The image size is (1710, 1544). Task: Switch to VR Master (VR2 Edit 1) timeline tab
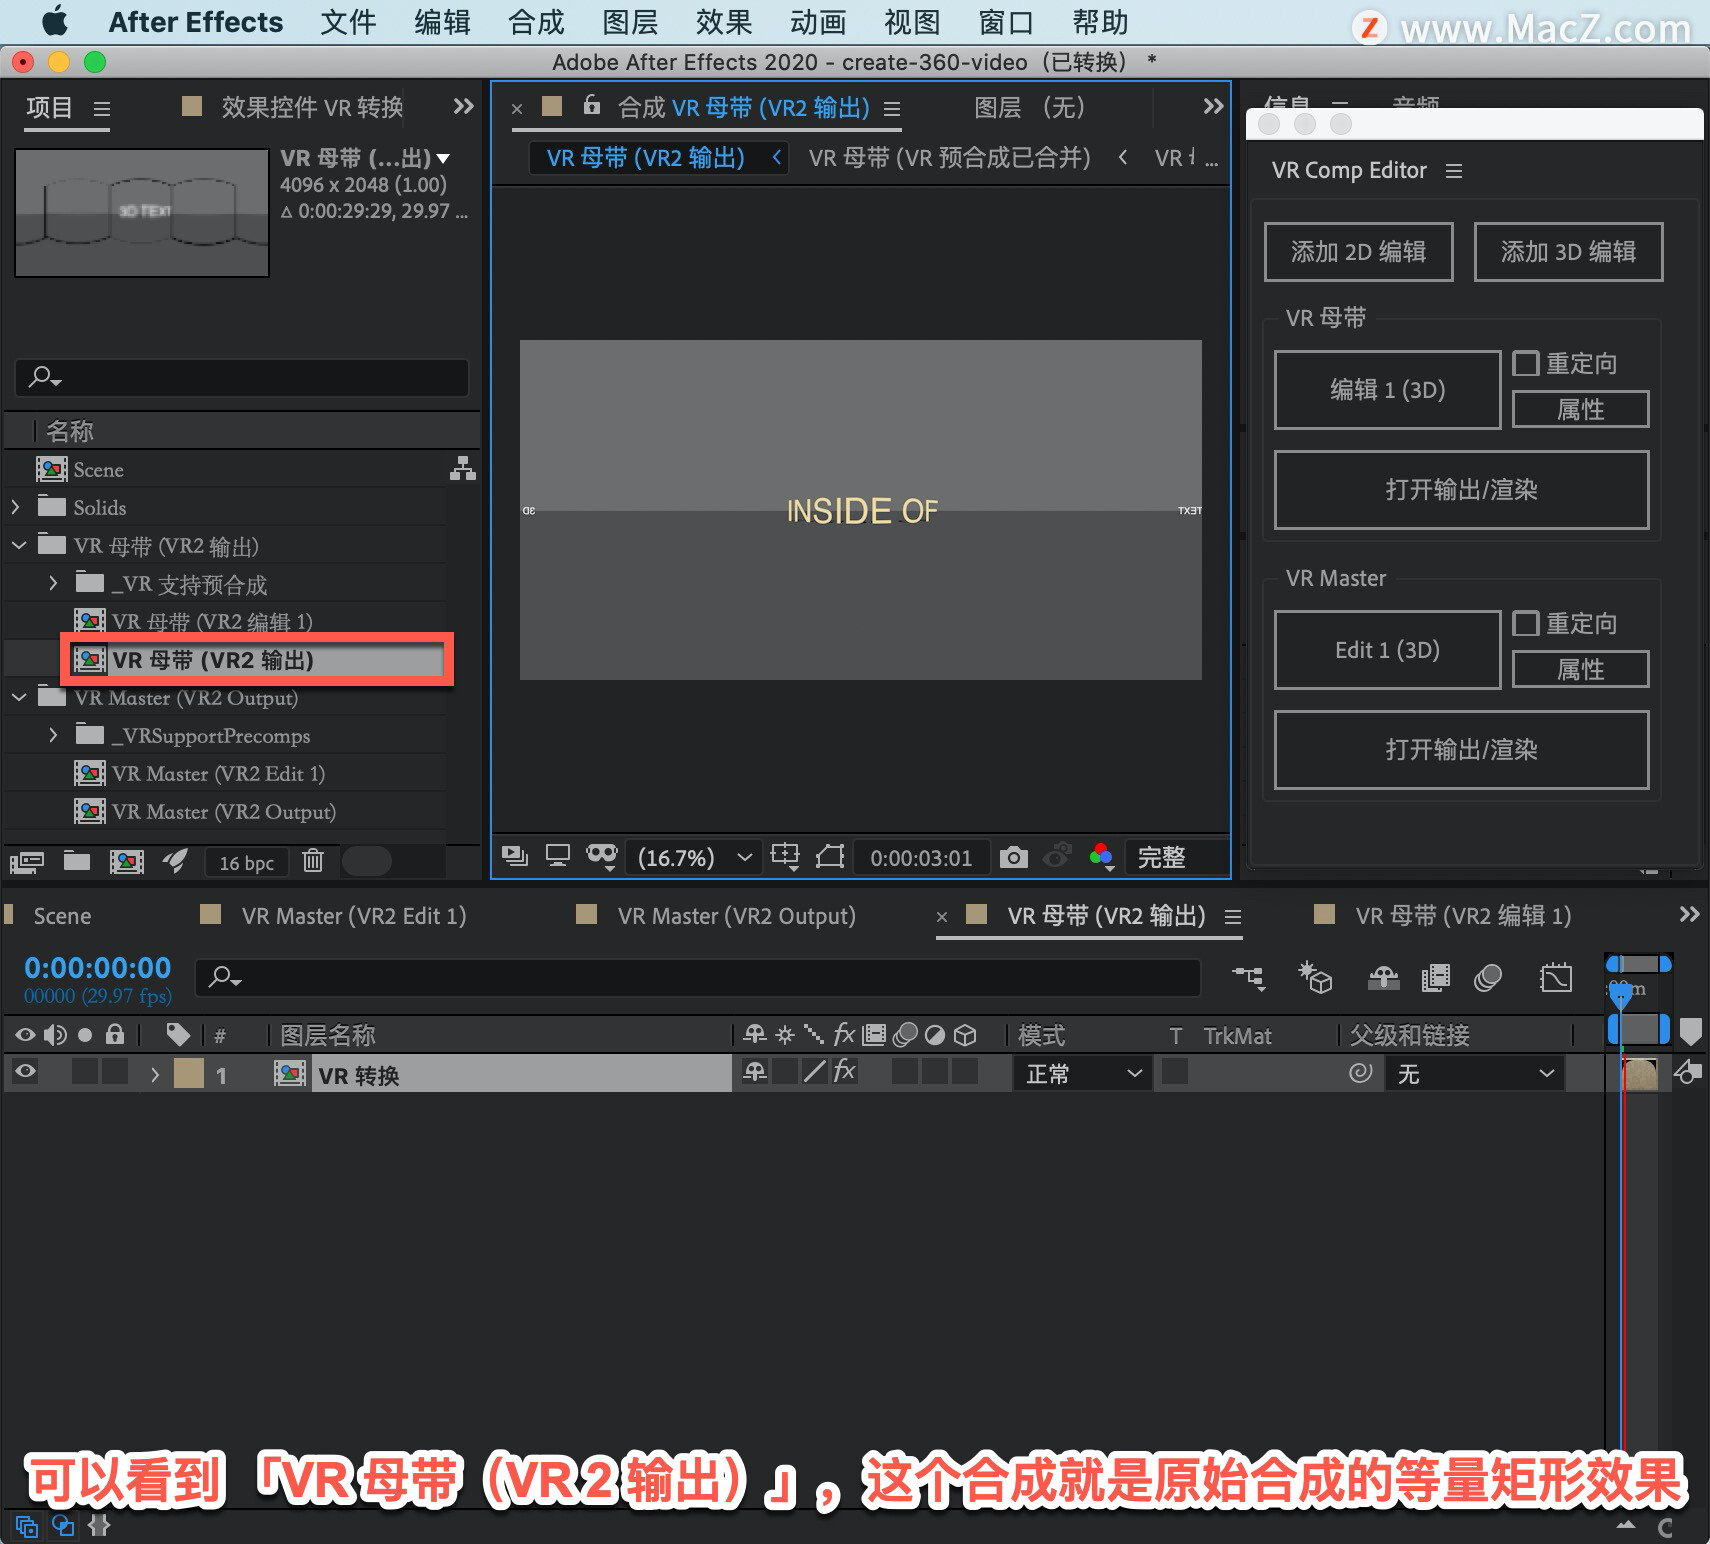[354, 916]
